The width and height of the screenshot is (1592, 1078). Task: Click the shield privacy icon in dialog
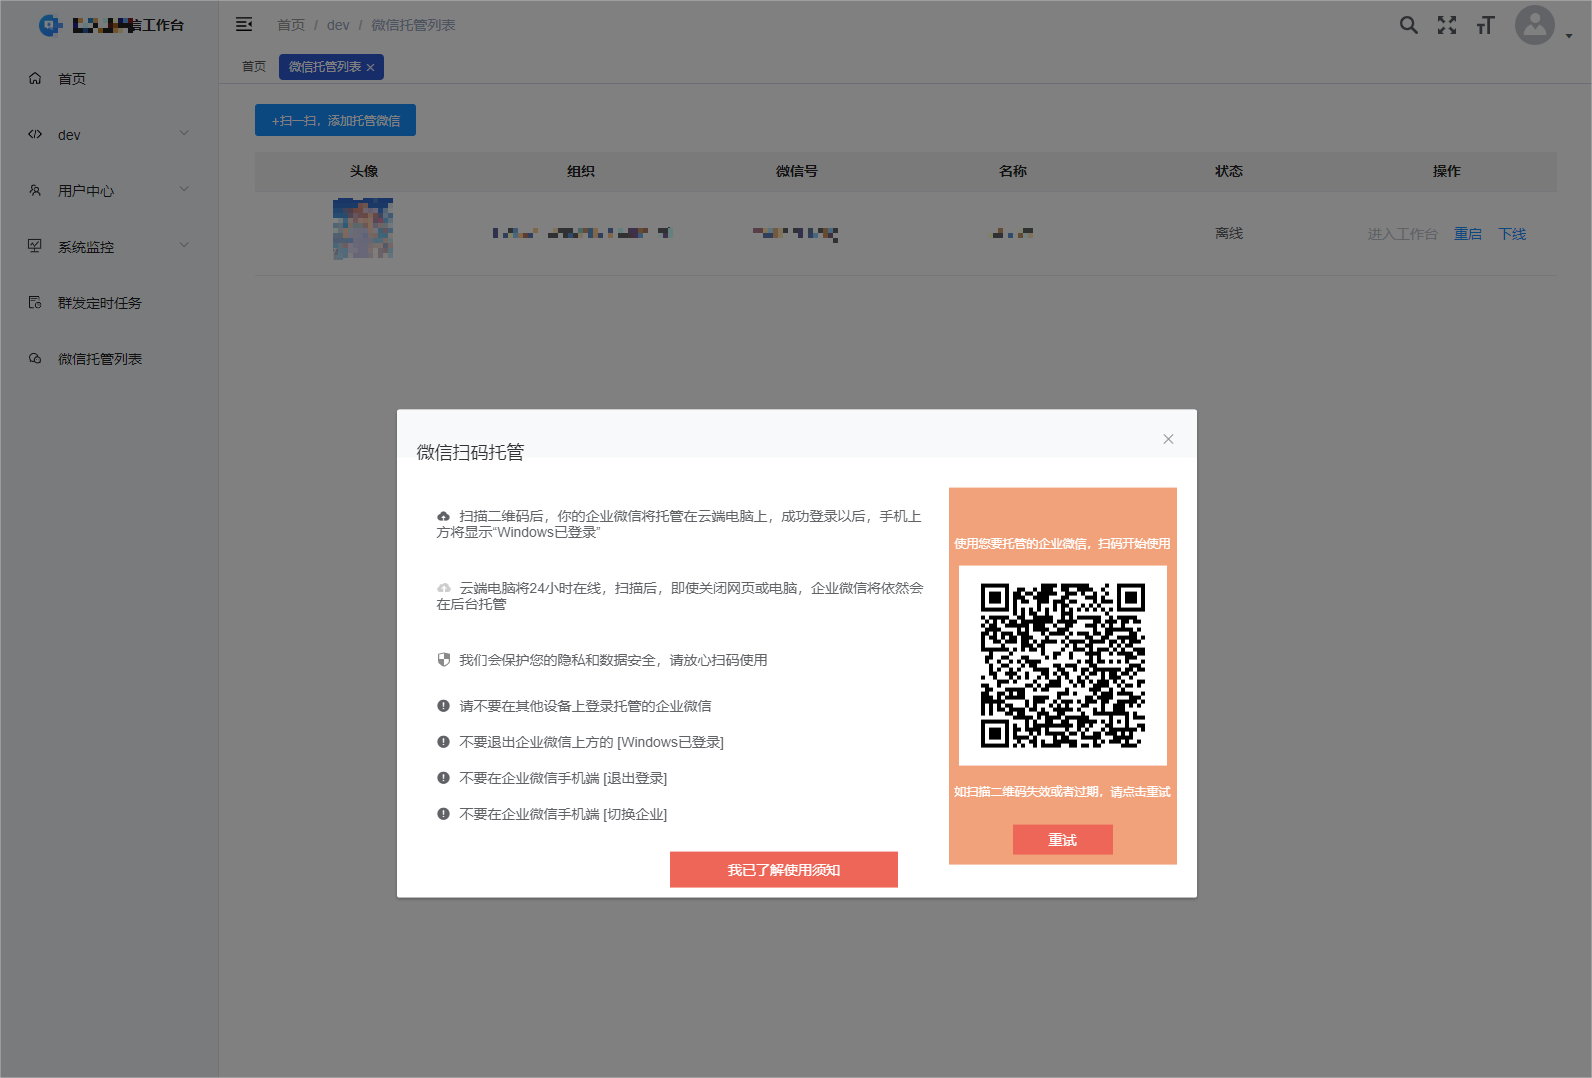(x=443, y=660)
